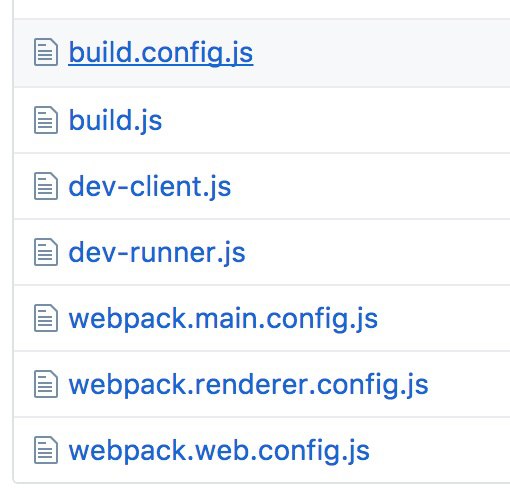
Task: Click the file icon beside dev-runner.js
Action: [46, 252]
